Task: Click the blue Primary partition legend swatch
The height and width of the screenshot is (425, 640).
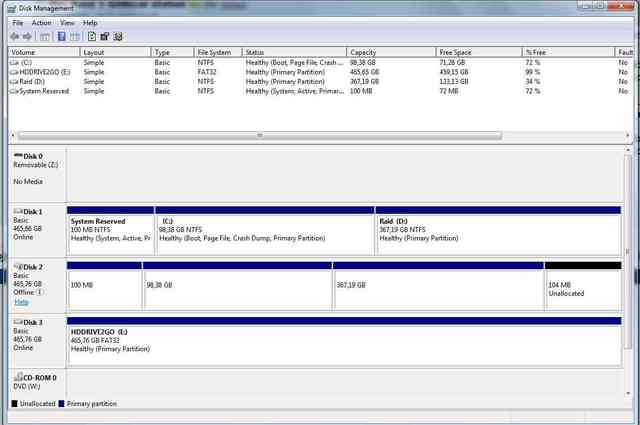Action: coord(62,403)
